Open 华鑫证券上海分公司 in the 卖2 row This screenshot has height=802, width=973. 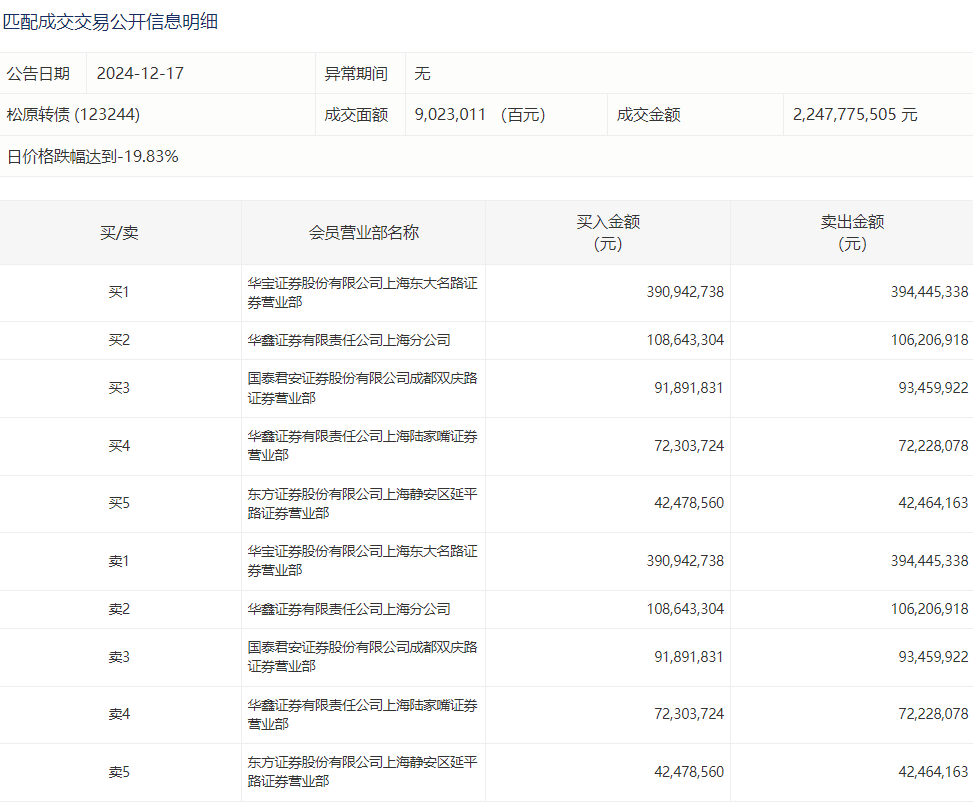[x=349, y=609]
